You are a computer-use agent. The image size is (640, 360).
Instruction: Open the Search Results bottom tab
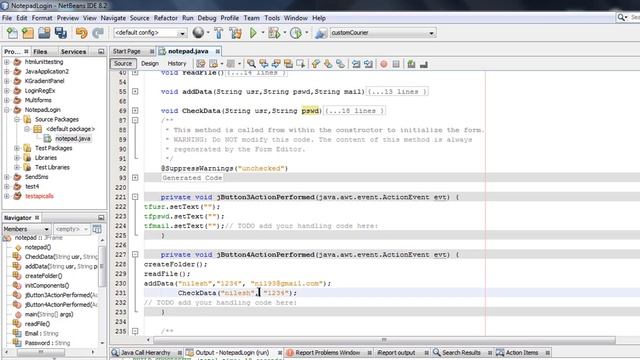461,352
